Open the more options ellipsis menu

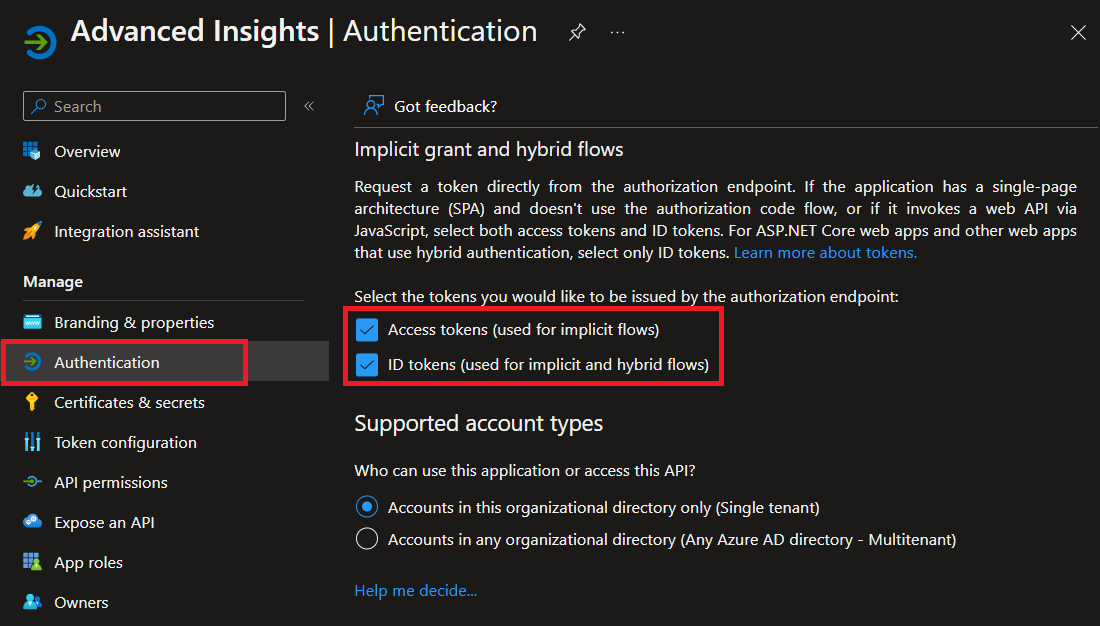point(617,32)
